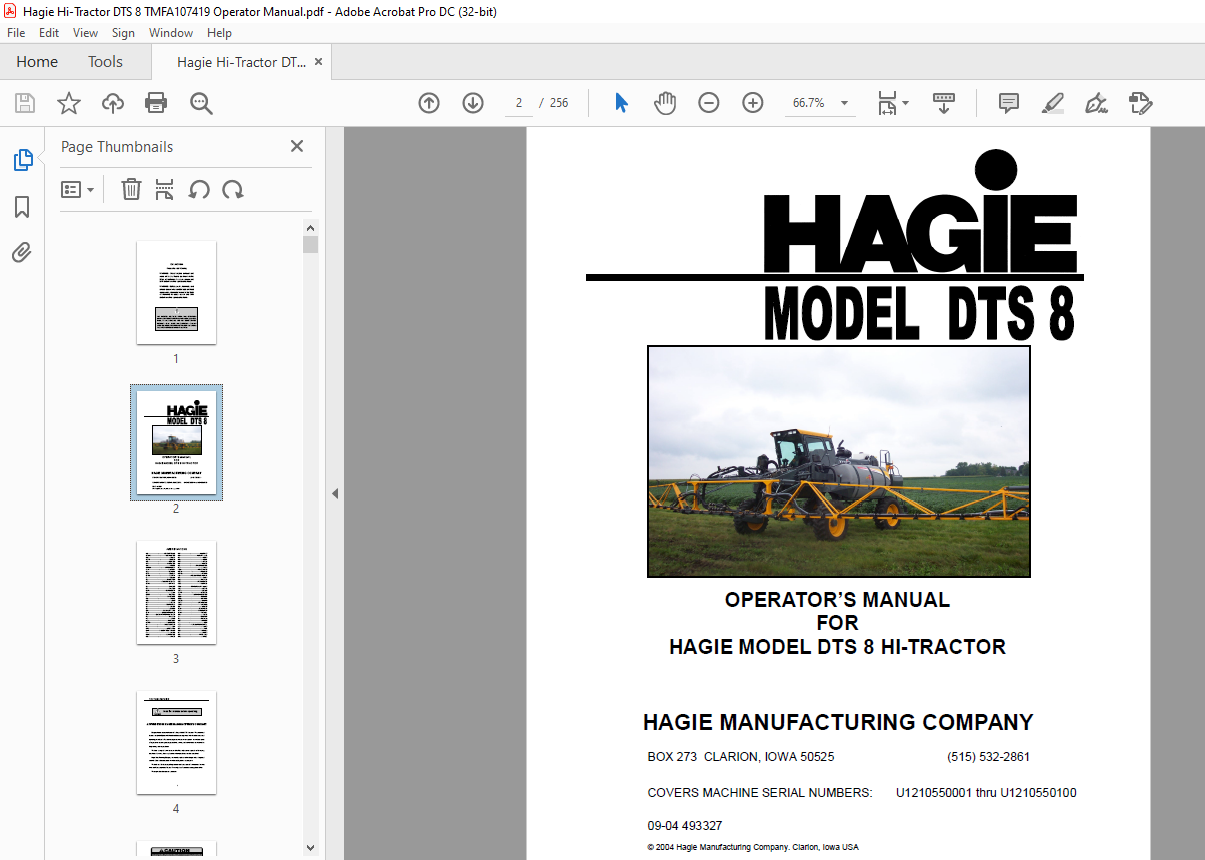Viewport: 1205px width, 860px height.
Task: Select the Hagie Hi-Tractor document tab
Action: pos(241,62)
